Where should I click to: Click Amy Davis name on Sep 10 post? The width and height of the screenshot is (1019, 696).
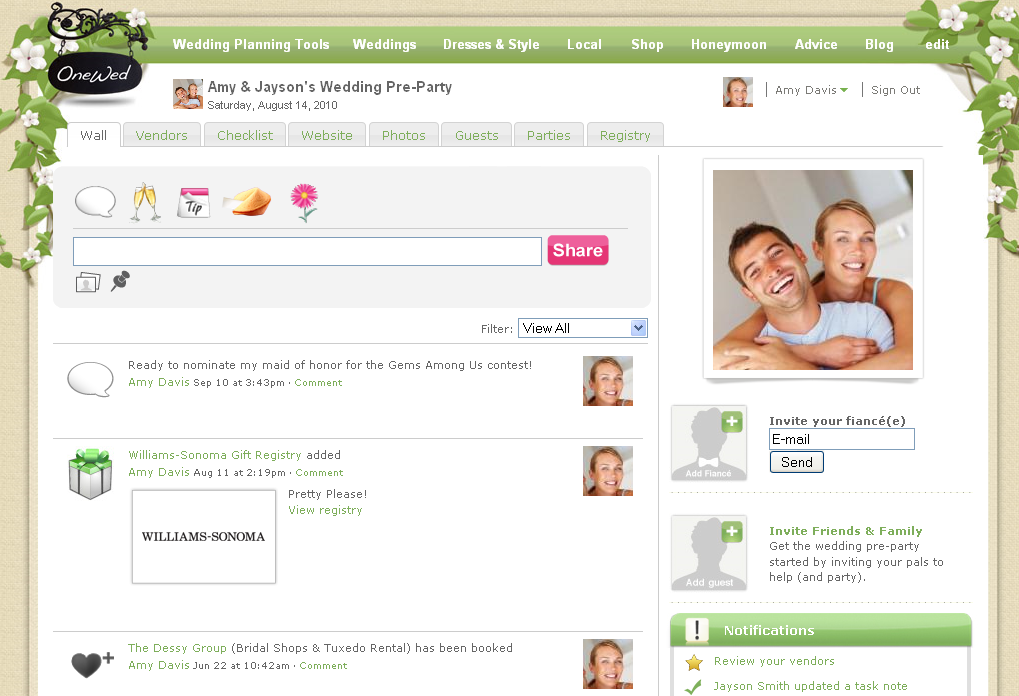coord(159,382)
